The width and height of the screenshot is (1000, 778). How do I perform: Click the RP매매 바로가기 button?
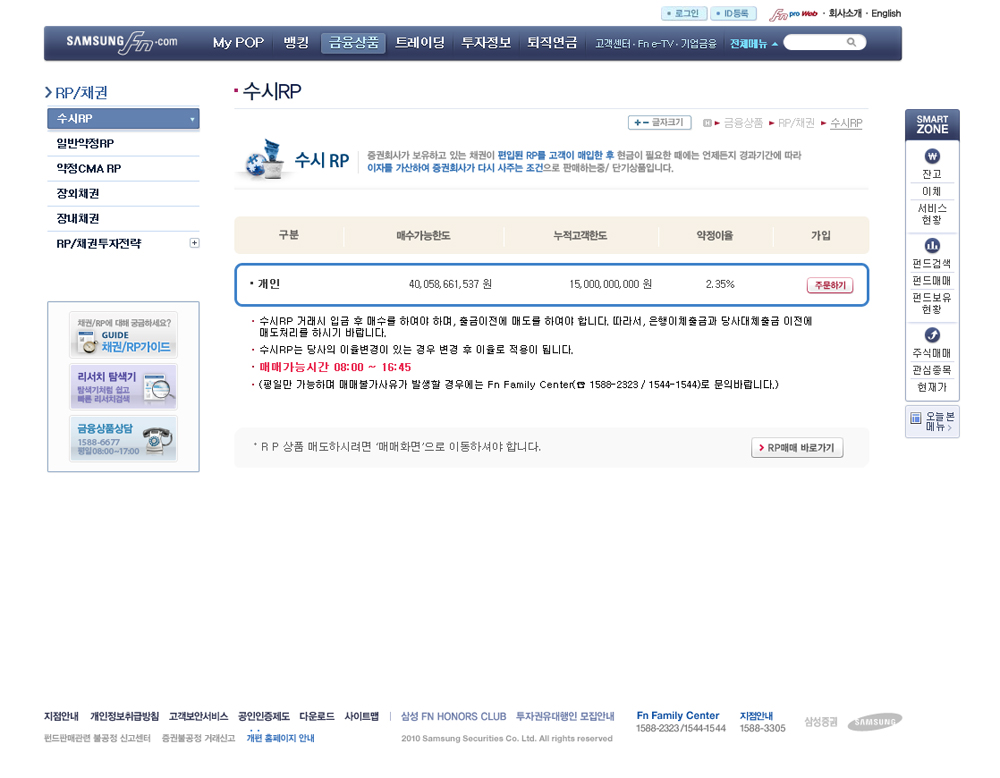tap(797, 448)
